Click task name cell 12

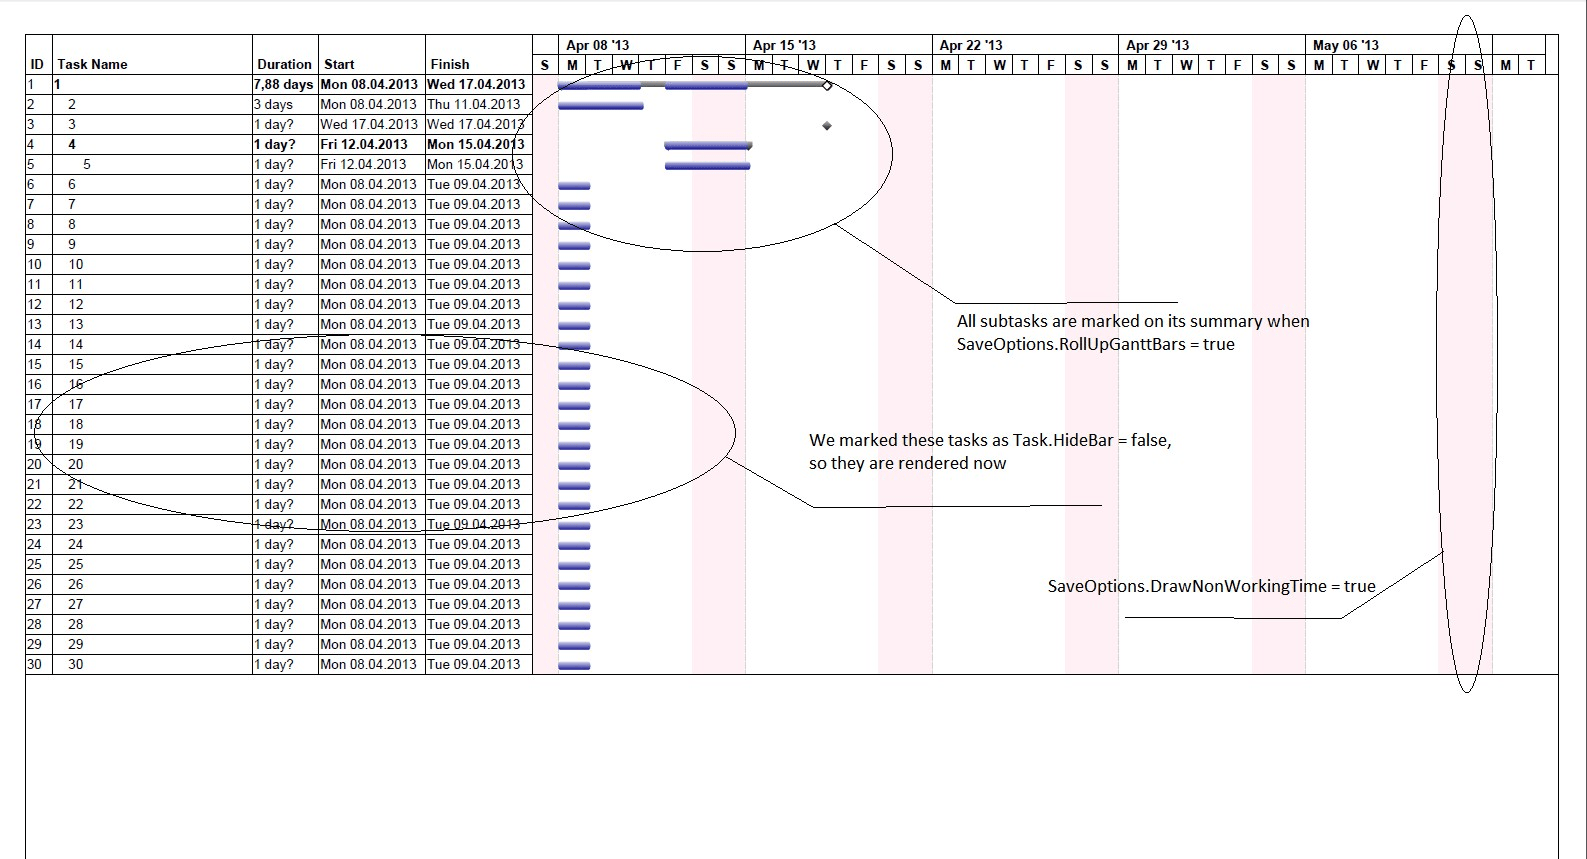(152, 305)
